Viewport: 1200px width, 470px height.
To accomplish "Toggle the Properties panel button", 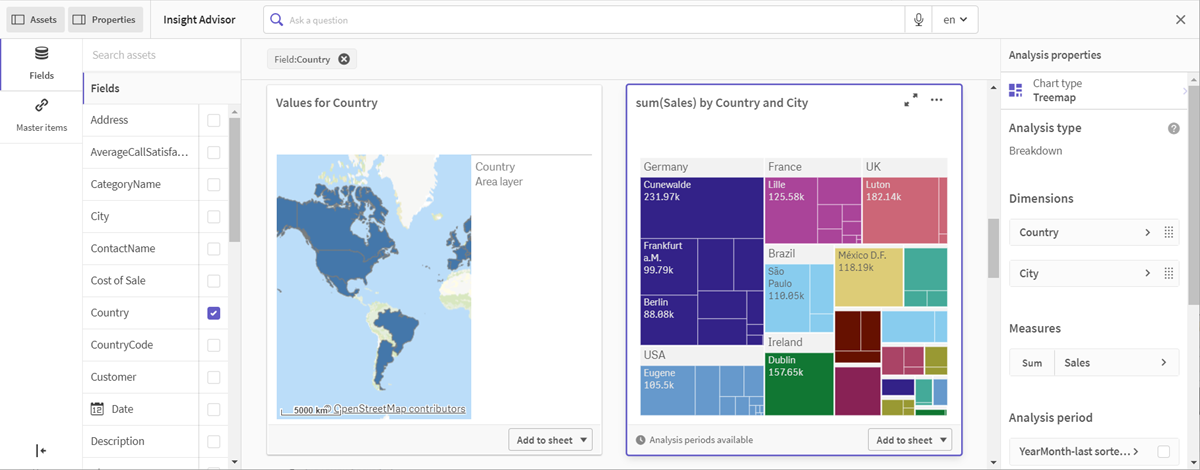I will pyautogui.click(x=105, y=20).
